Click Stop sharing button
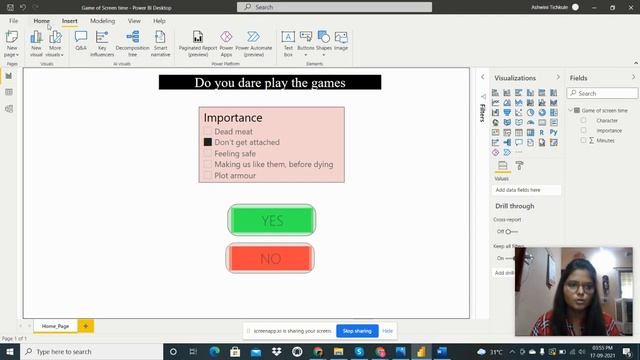 [357, 331]
